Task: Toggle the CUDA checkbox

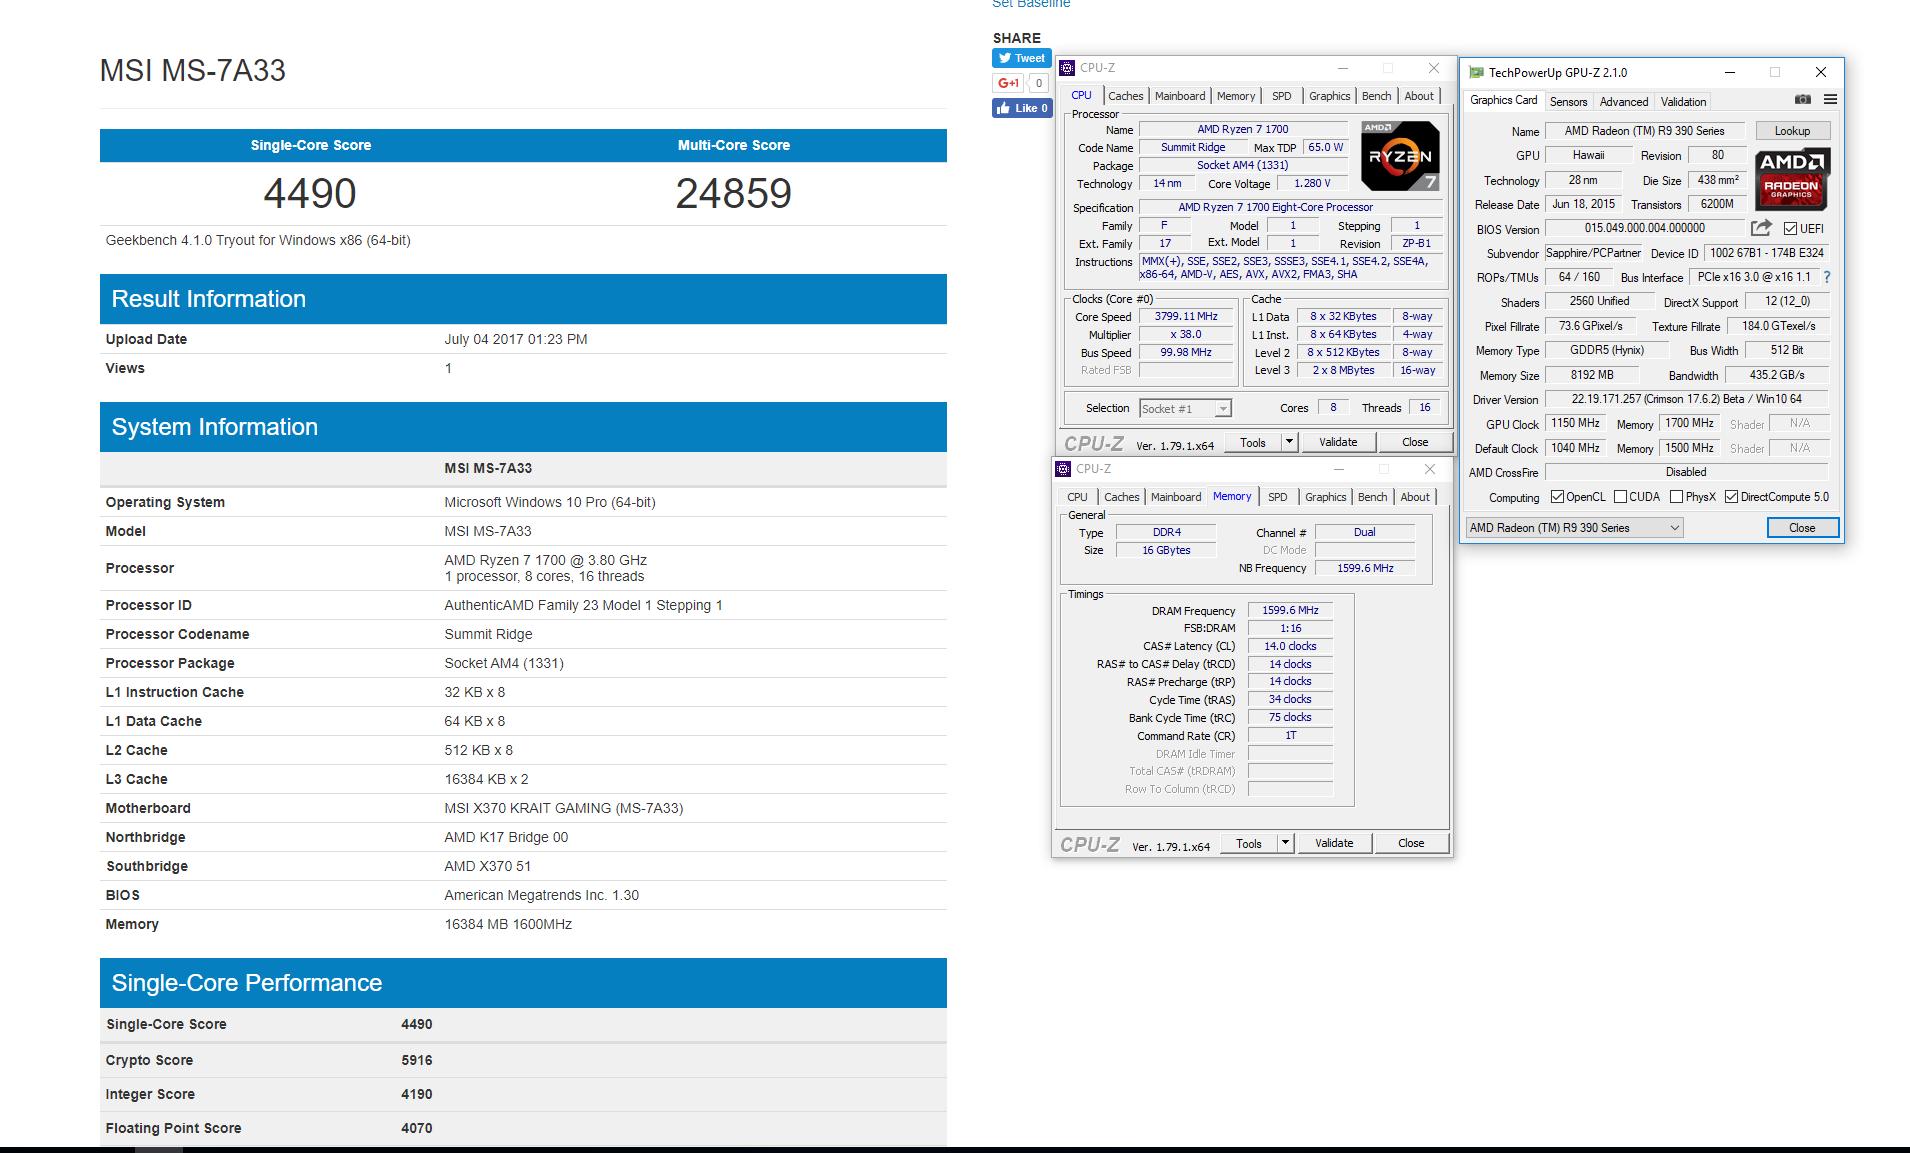Action: click(1620, 497)
